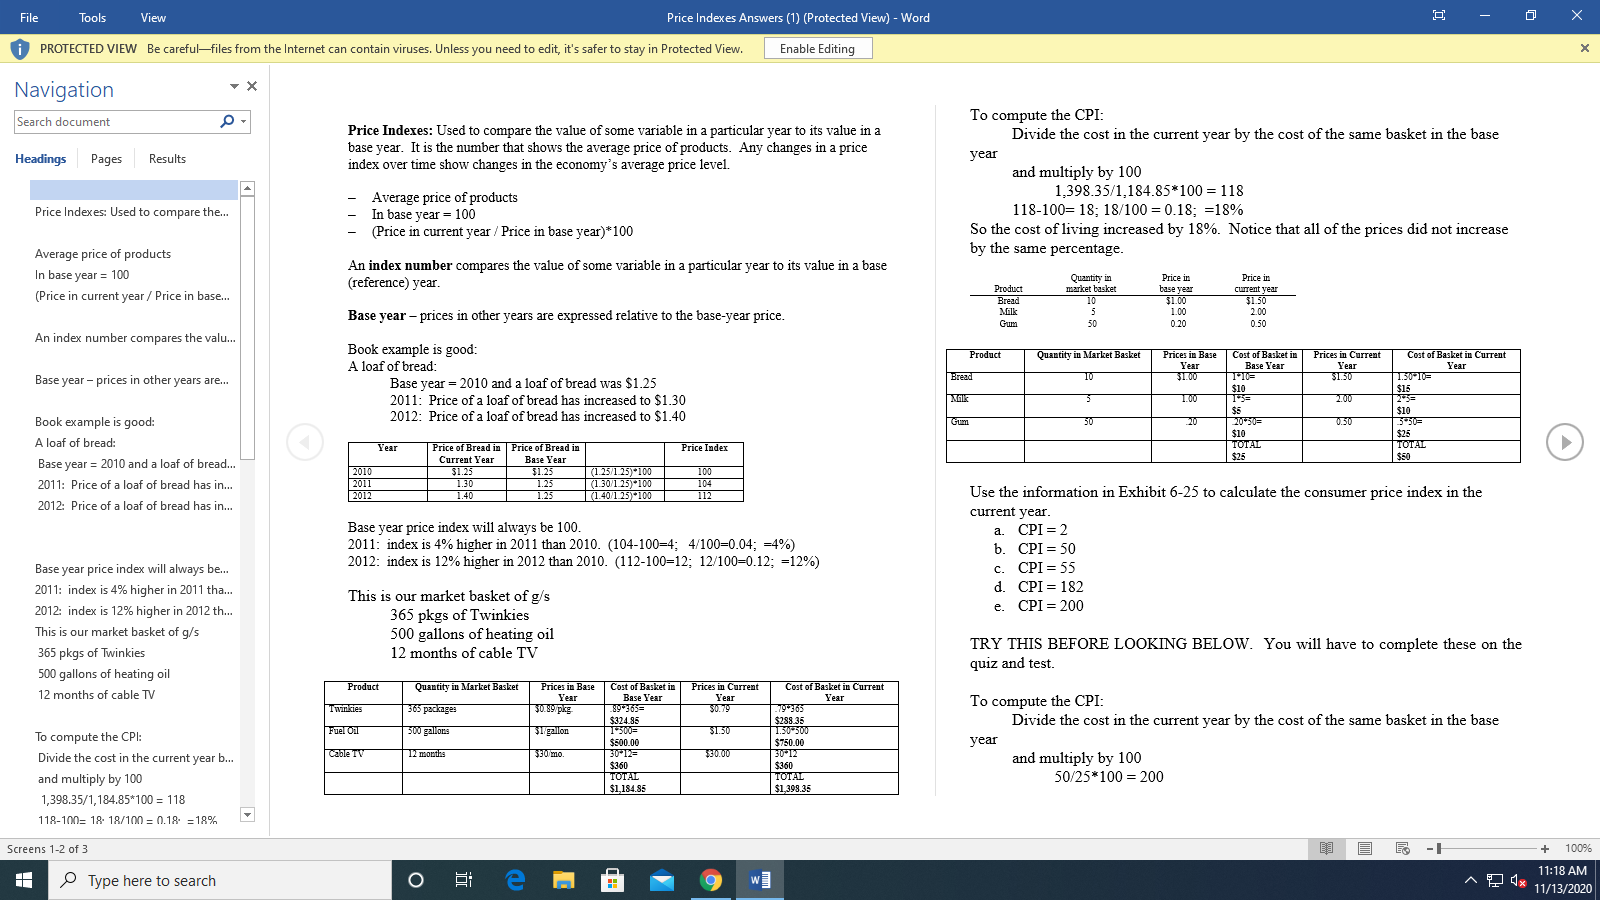The image size is (1600, 900).
Task: Open File Explorer from the taskbar
Action: pos(563,880)
